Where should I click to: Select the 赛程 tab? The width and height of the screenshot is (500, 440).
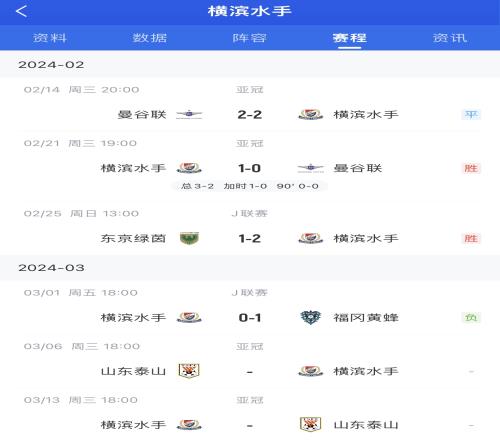(350, 38)
